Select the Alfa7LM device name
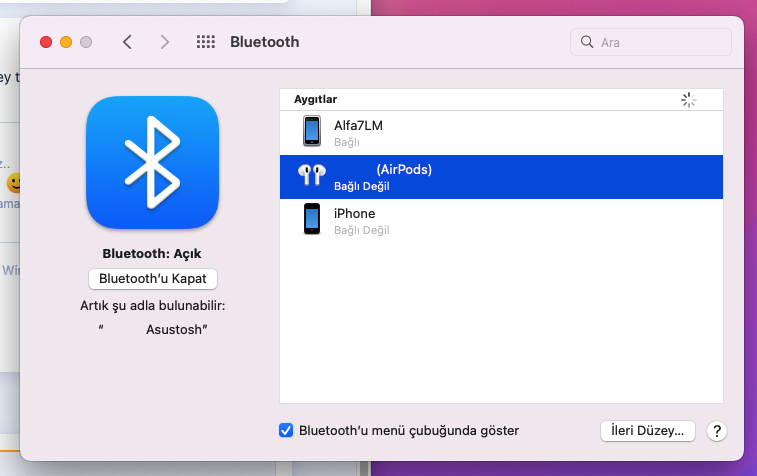 pyautogui.click(x=358, y=126)
